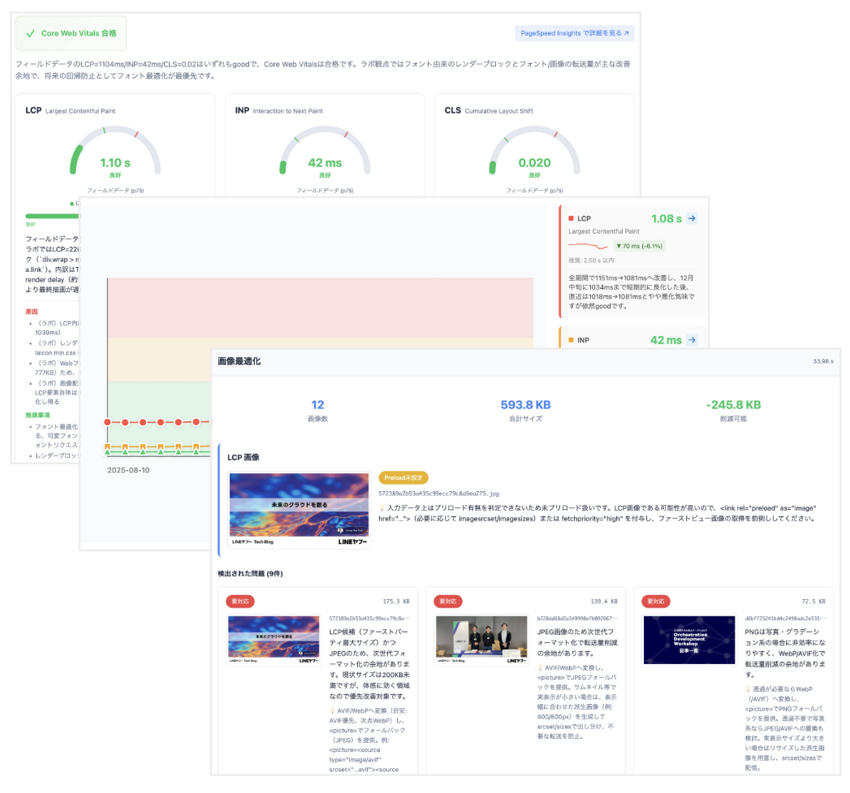Open LCP details via the arrow icon
Viewport: 850px width, 793px height.
[x=692, y=218]
